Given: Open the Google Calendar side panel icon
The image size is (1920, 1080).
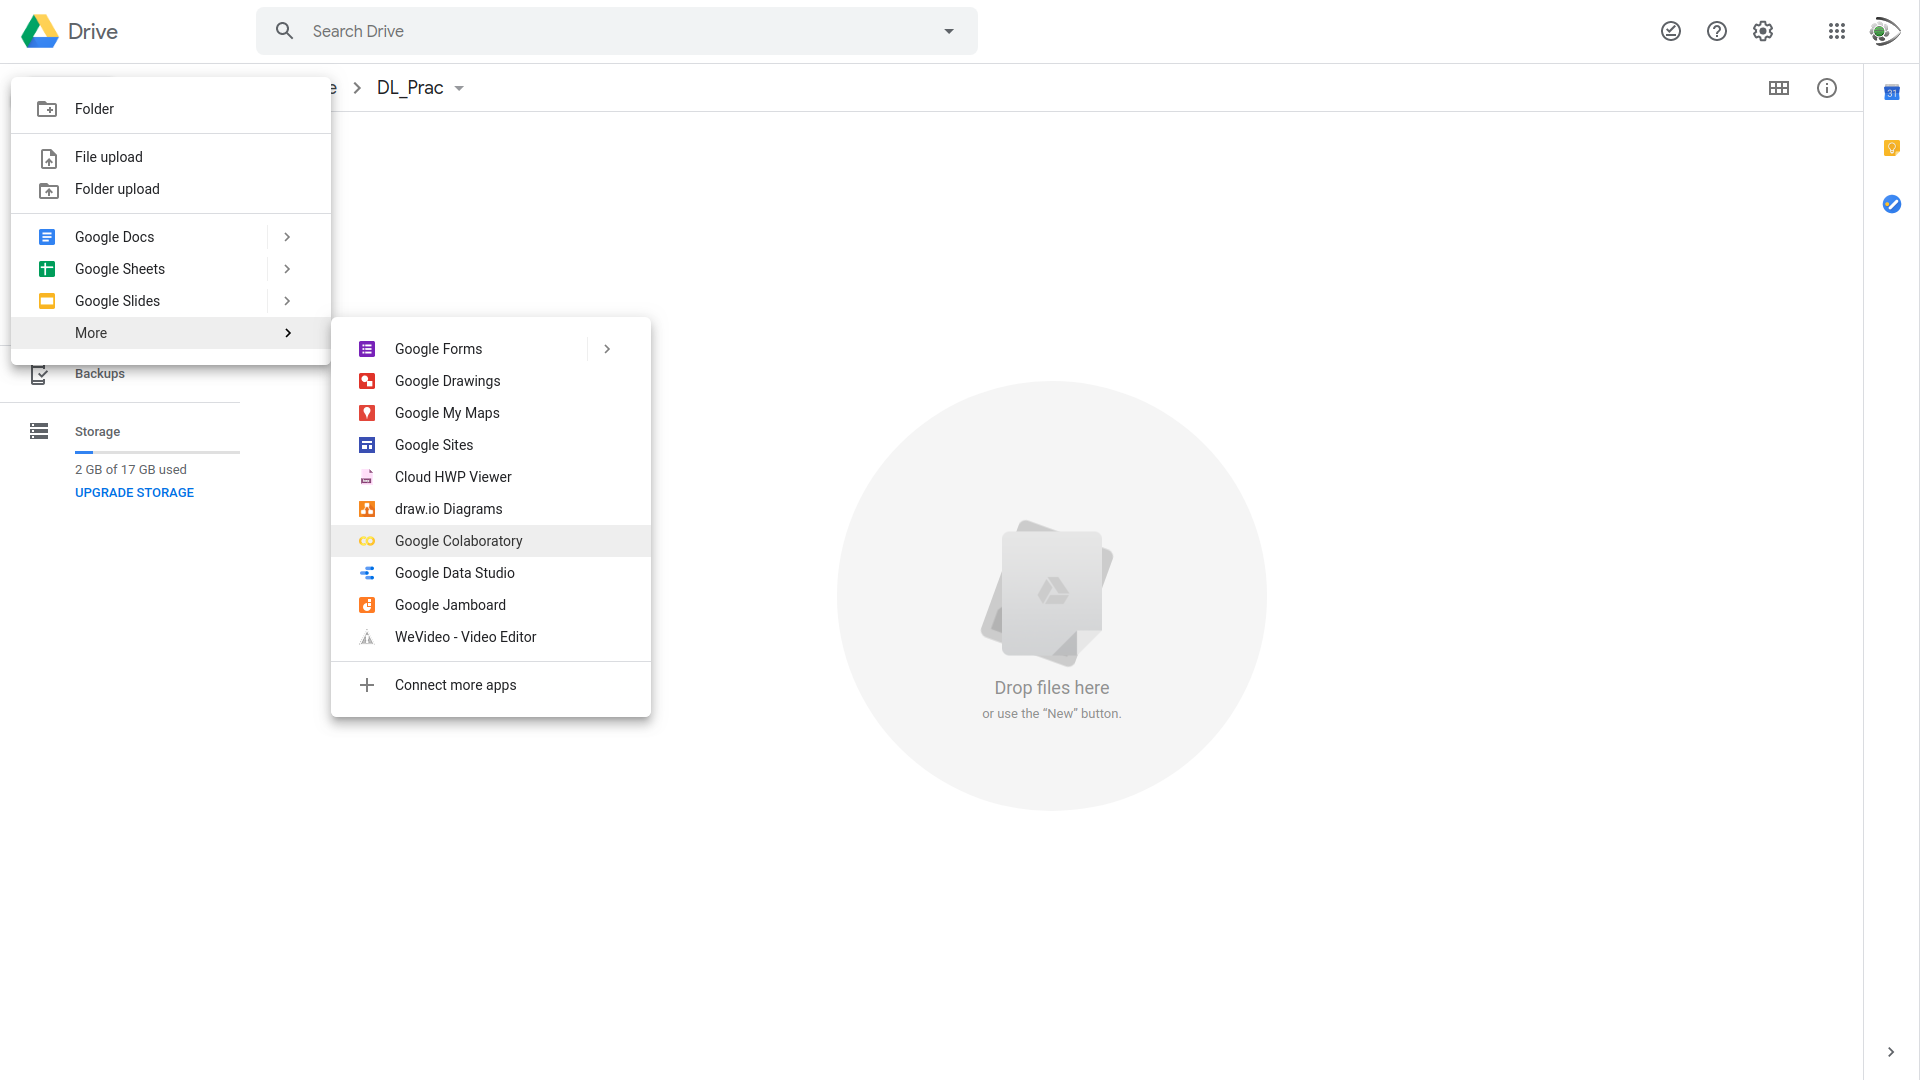Looking at the screenshot, I should (x=1891, y=93).
